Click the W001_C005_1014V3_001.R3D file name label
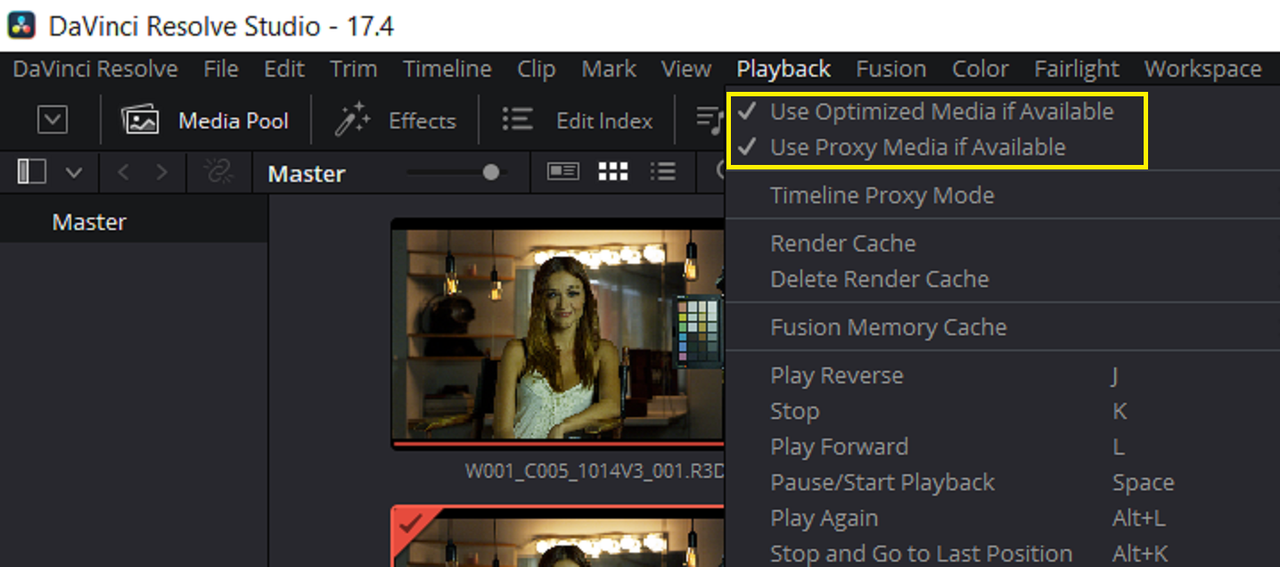 pos(595,471)
